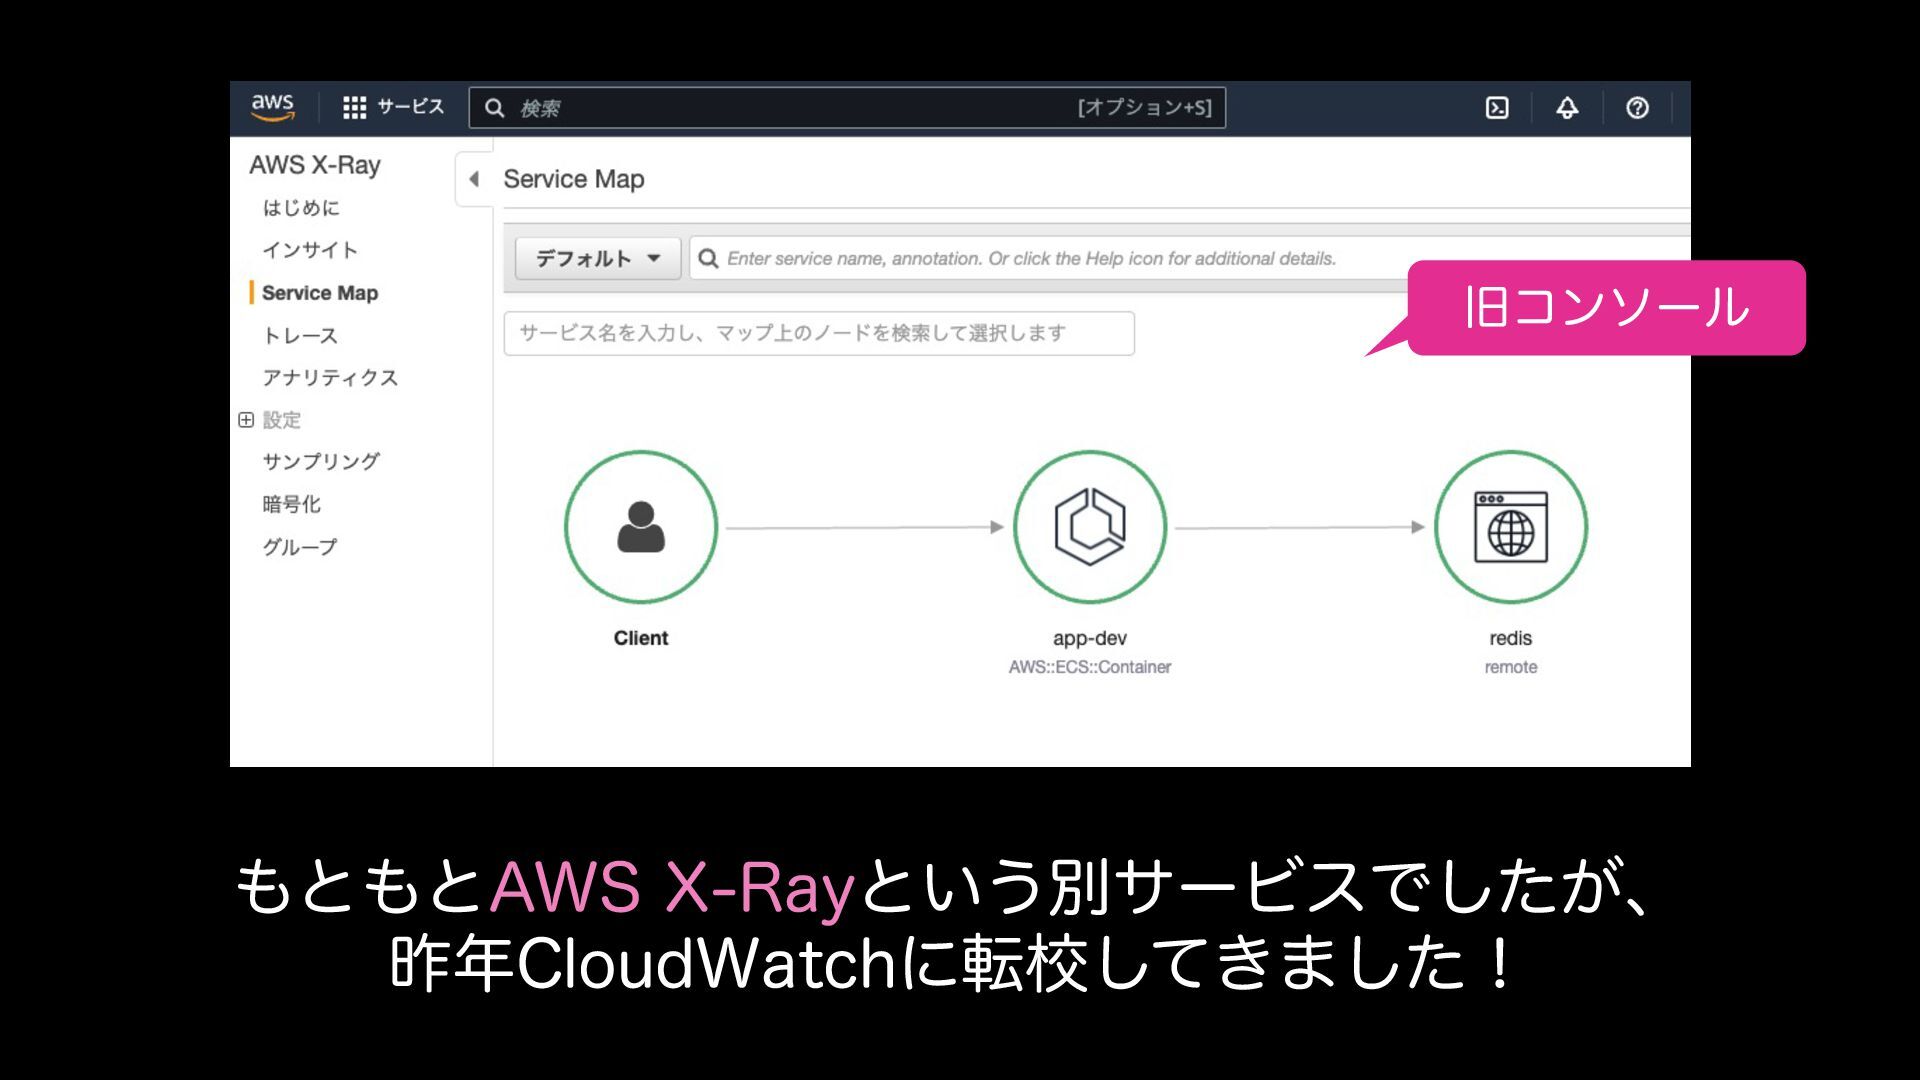Click the help question mark icon
The height and width of the screenshot is (1080, 1920).
(1637, 108)
